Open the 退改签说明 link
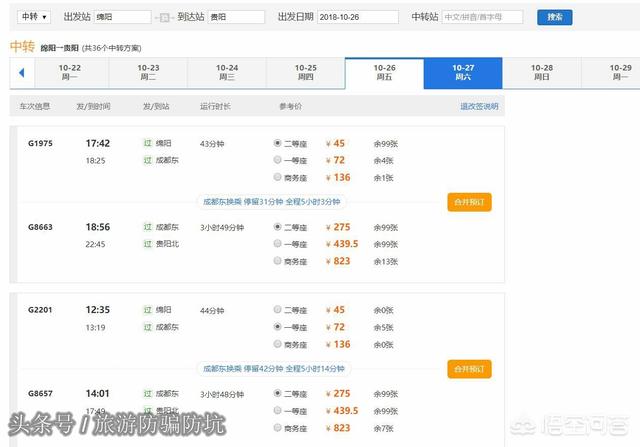The image size is (640, 447). 478,106
